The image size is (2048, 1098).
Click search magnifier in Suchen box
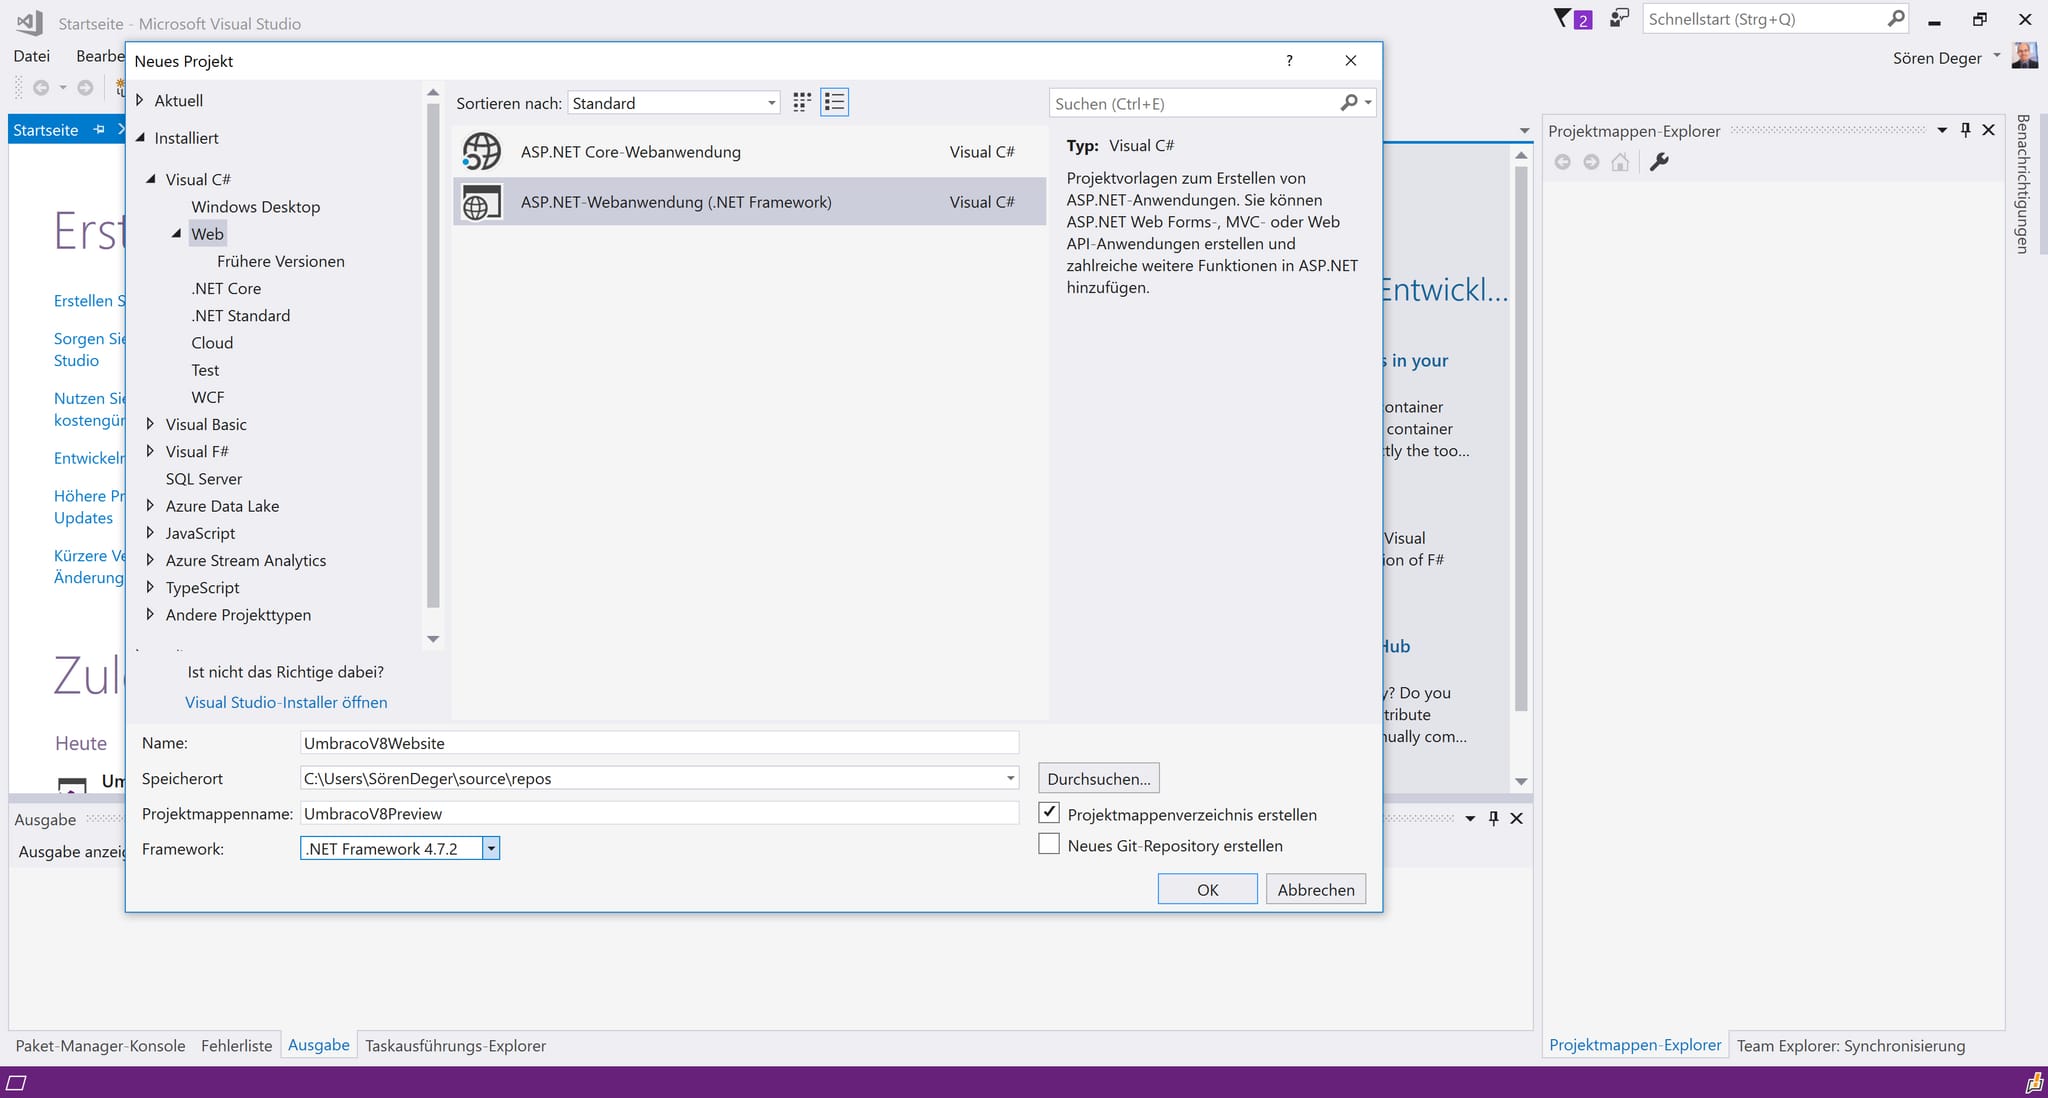1349,102
